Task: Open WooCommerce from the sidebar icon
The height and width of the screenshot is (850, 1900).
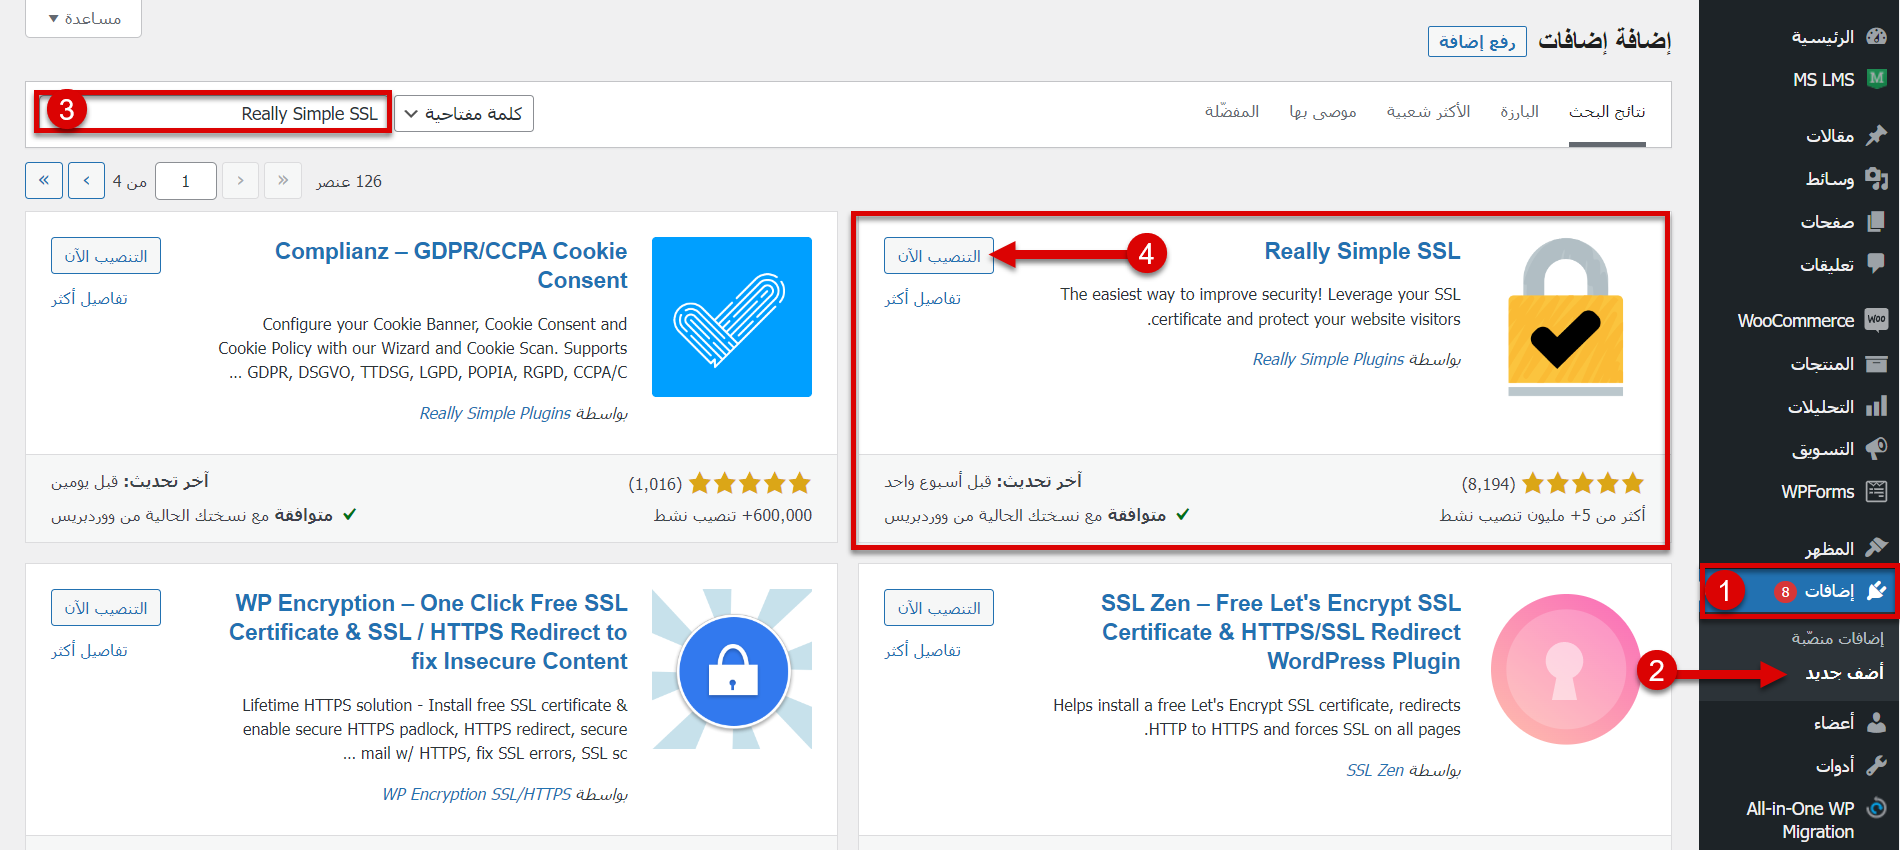Action: tap(1876, 320)
